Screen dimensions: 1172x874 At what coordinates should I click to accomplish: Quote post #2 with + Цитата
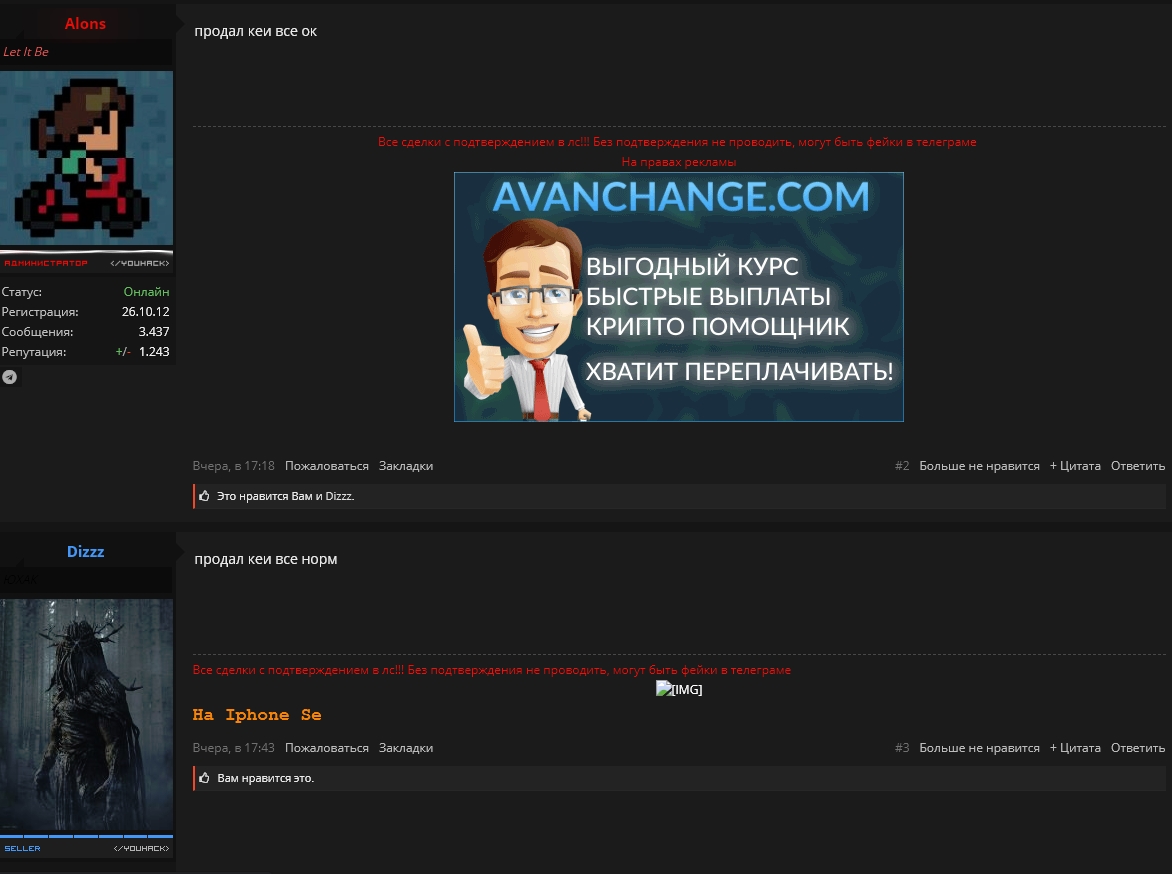[x=1075, y=466]
